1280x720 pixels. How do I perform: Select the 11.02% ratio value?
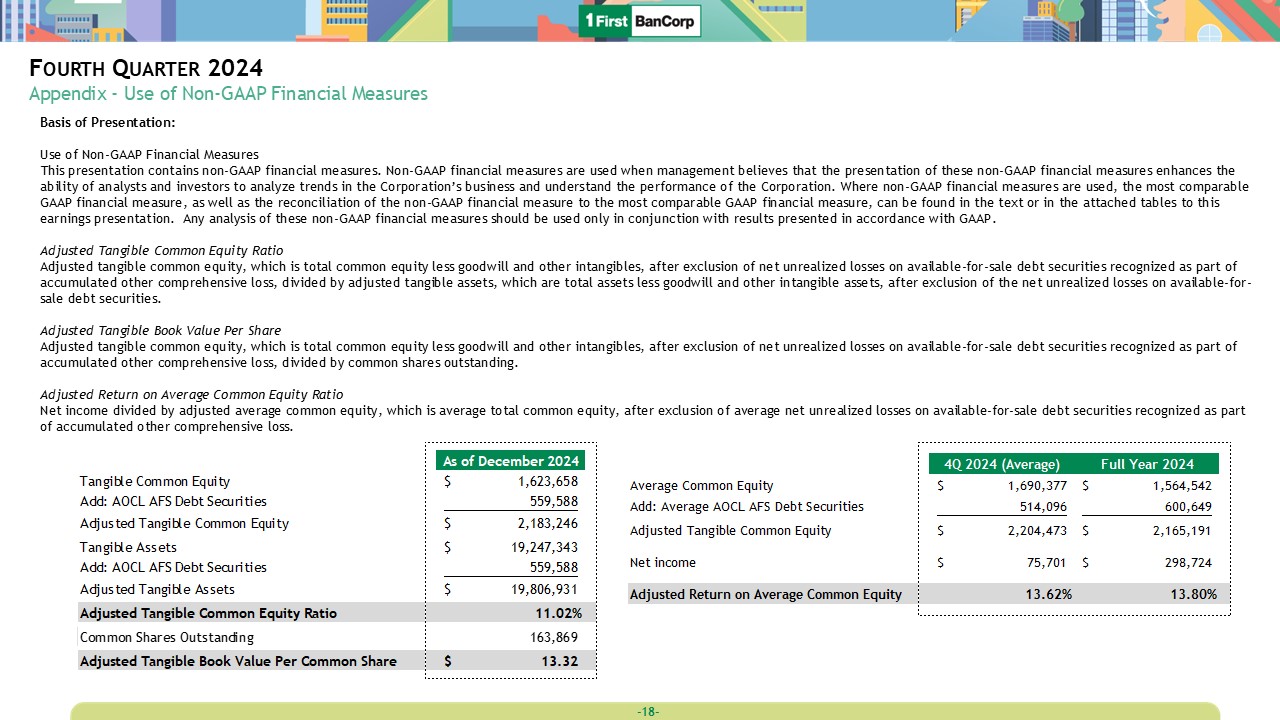pyautogui.click(x=558, y=613)
